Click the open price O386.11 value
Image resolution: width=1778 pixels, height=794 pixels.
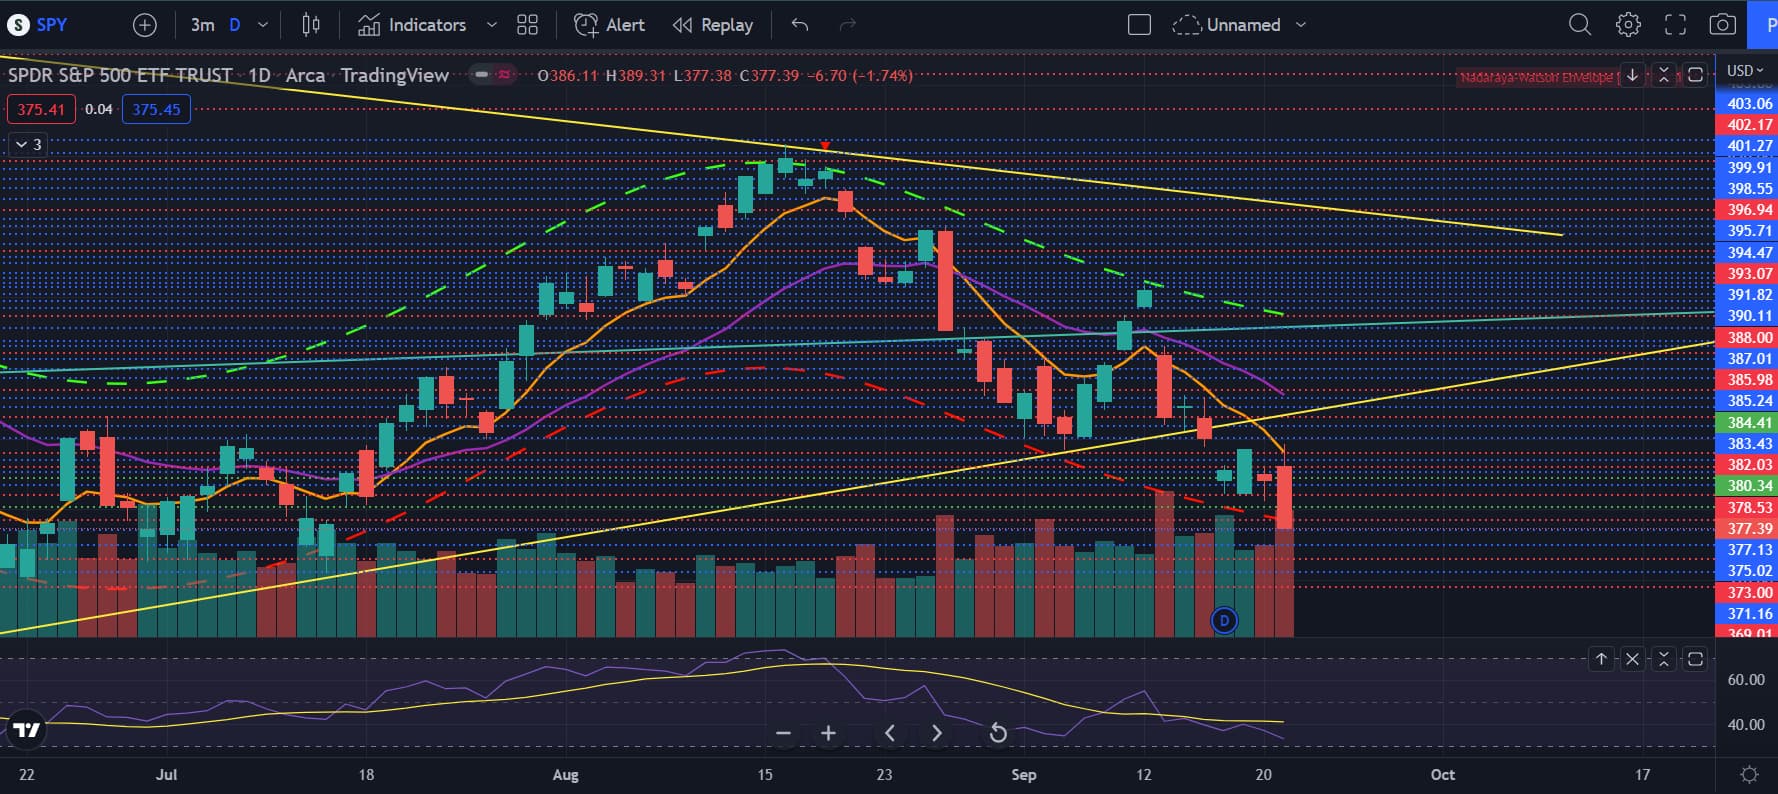coord(567,75)
